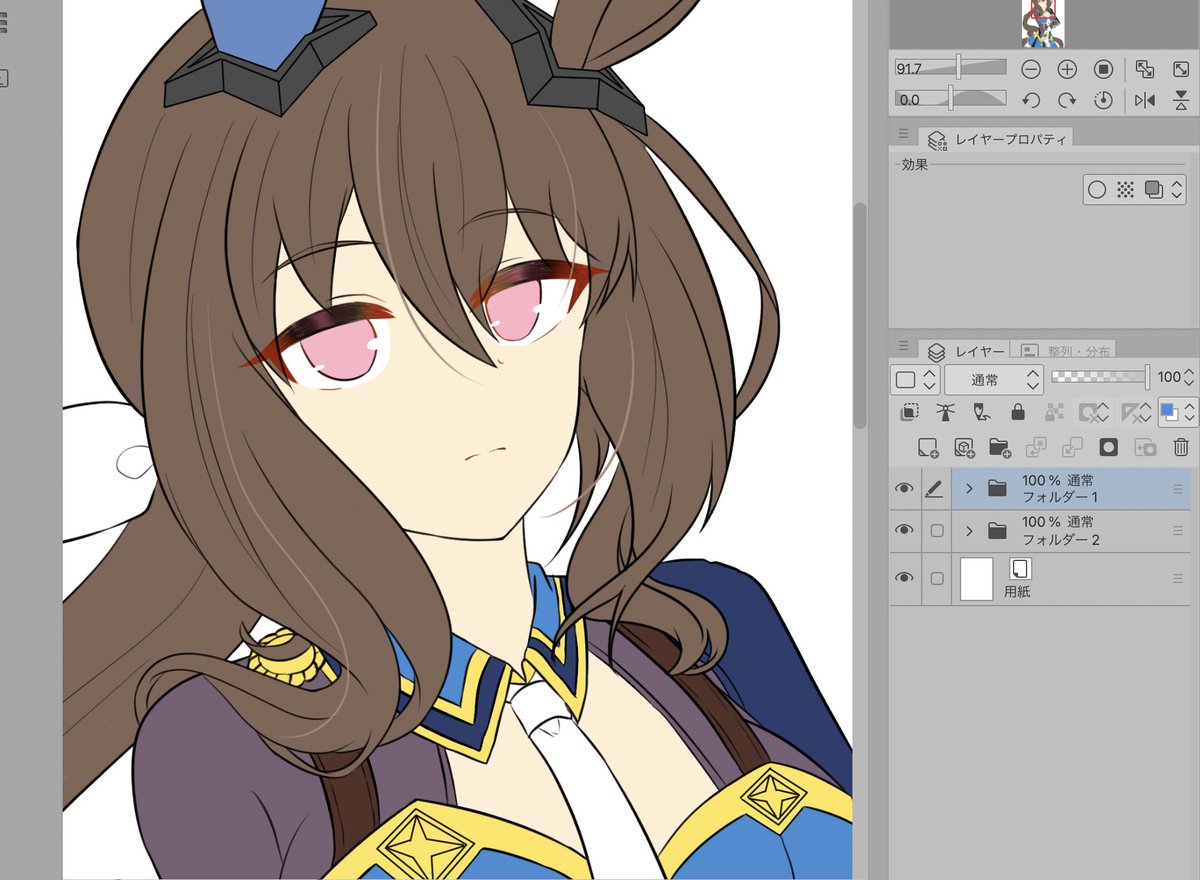This screenshot has width=1200, height=880.
Task: Hide the 用紙 paper layer
Action: [x=904, y=578]
